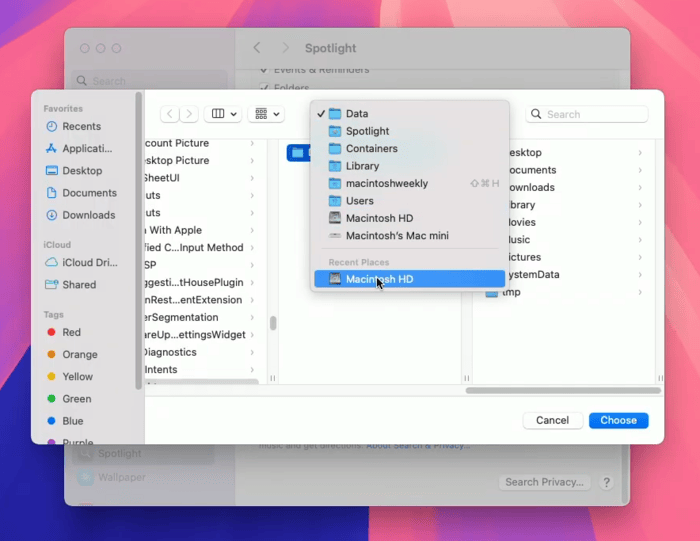Expand the Music folder chevron

pos(640,240)
